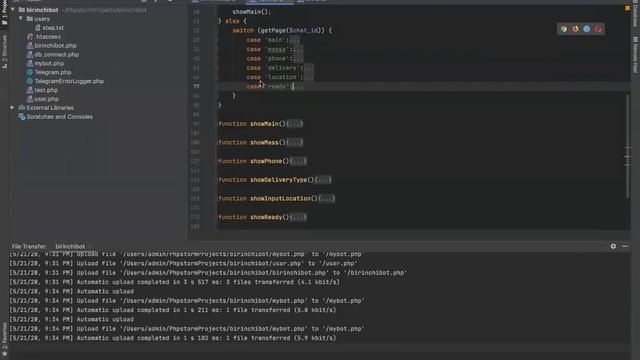Open file in Firefox browser icon
The image size is (640, 360).
pyautogui.click(x=575, y=29)
